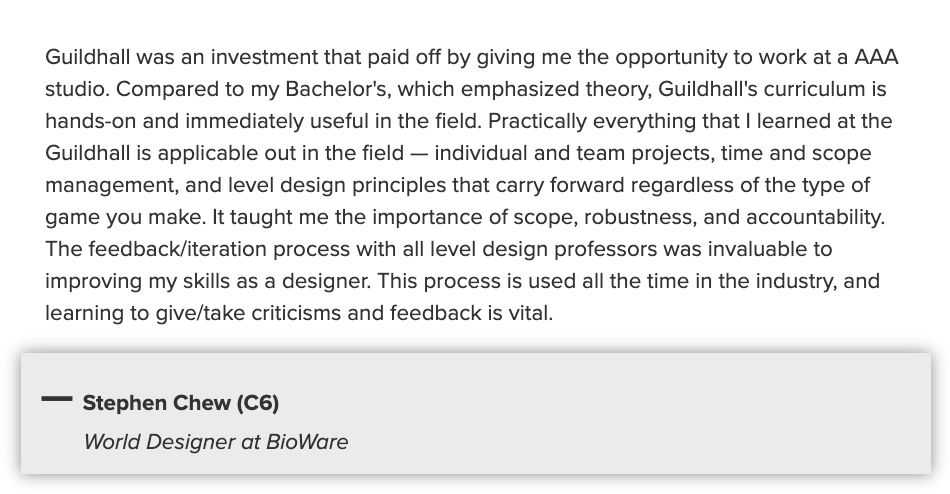Click the first word Guildhall in testimonial
Screen dimensions: 950x494
click(x=87, y=57)
